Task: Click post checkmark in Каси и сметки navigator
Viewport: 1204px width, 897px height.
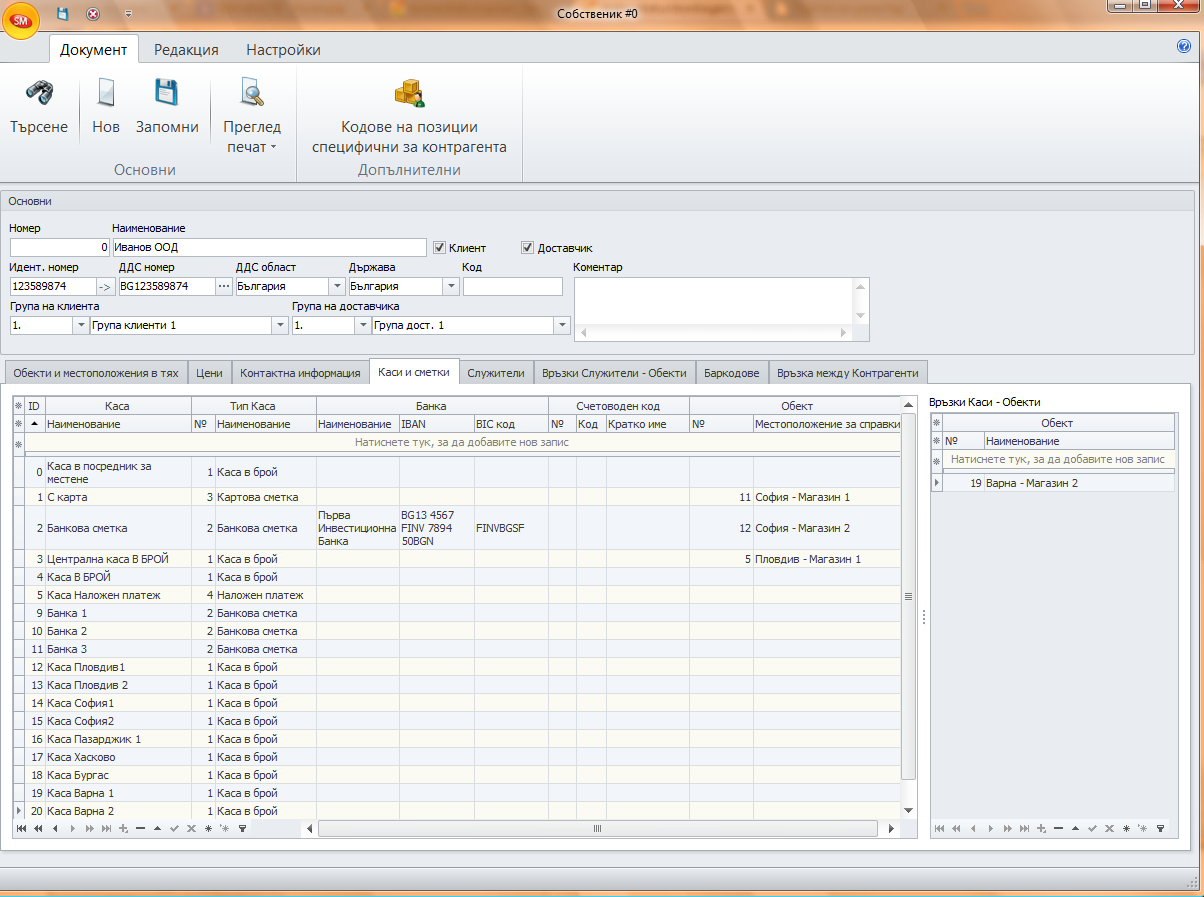Action: [174, 829]
